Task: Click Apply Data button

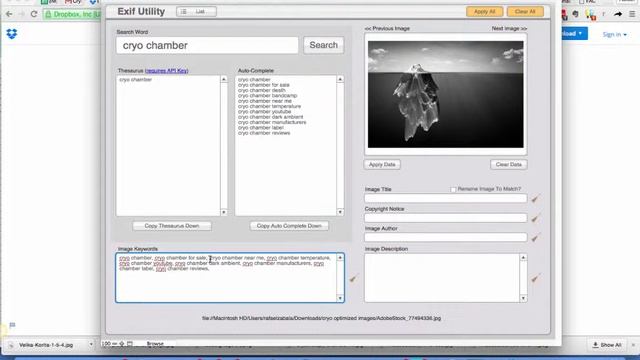Action: pyautogui.click(x=382, y=164)
